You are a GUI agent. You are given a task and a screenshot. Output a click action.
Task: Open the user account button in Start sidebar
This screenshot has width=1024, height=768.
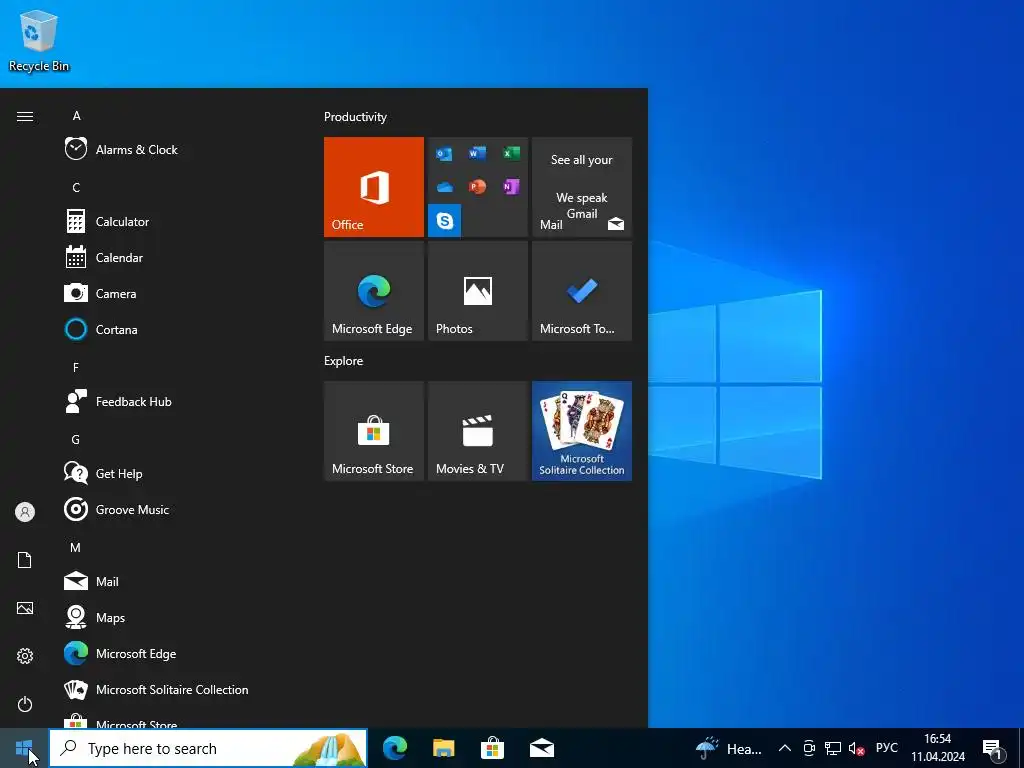(x=25, y=512)
